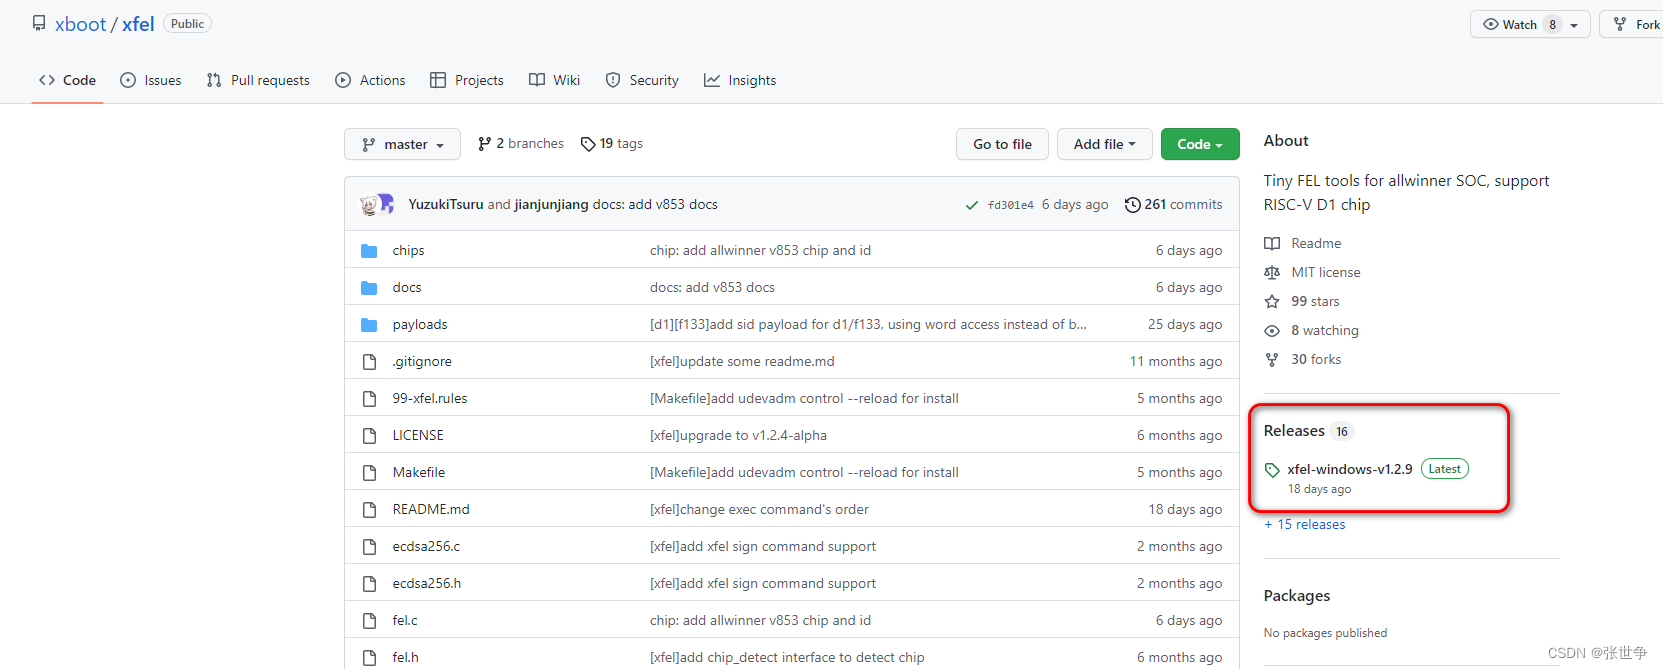This screenshot has width=1663, height=669.
Task: Open '[xfel]upgrade to v1.2.4-alpha' commit message
Action: (738, 436)
